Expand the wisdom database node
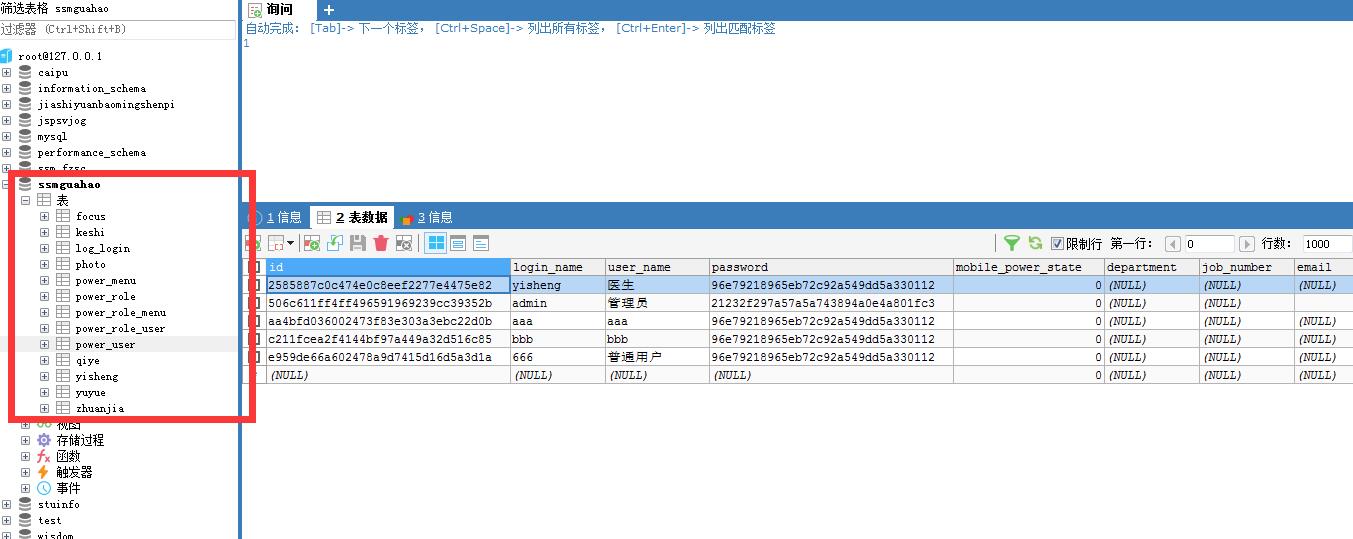This screenshot has width=1353, height=539. coord(6,534)
